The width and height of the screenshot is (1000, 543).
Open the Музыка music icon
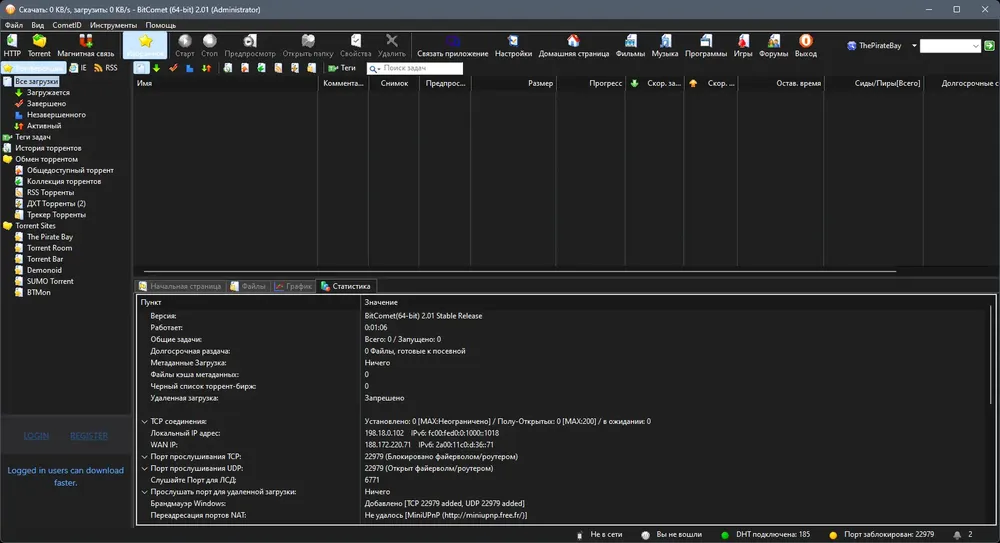pyautogui.click(x=665, y=45)
